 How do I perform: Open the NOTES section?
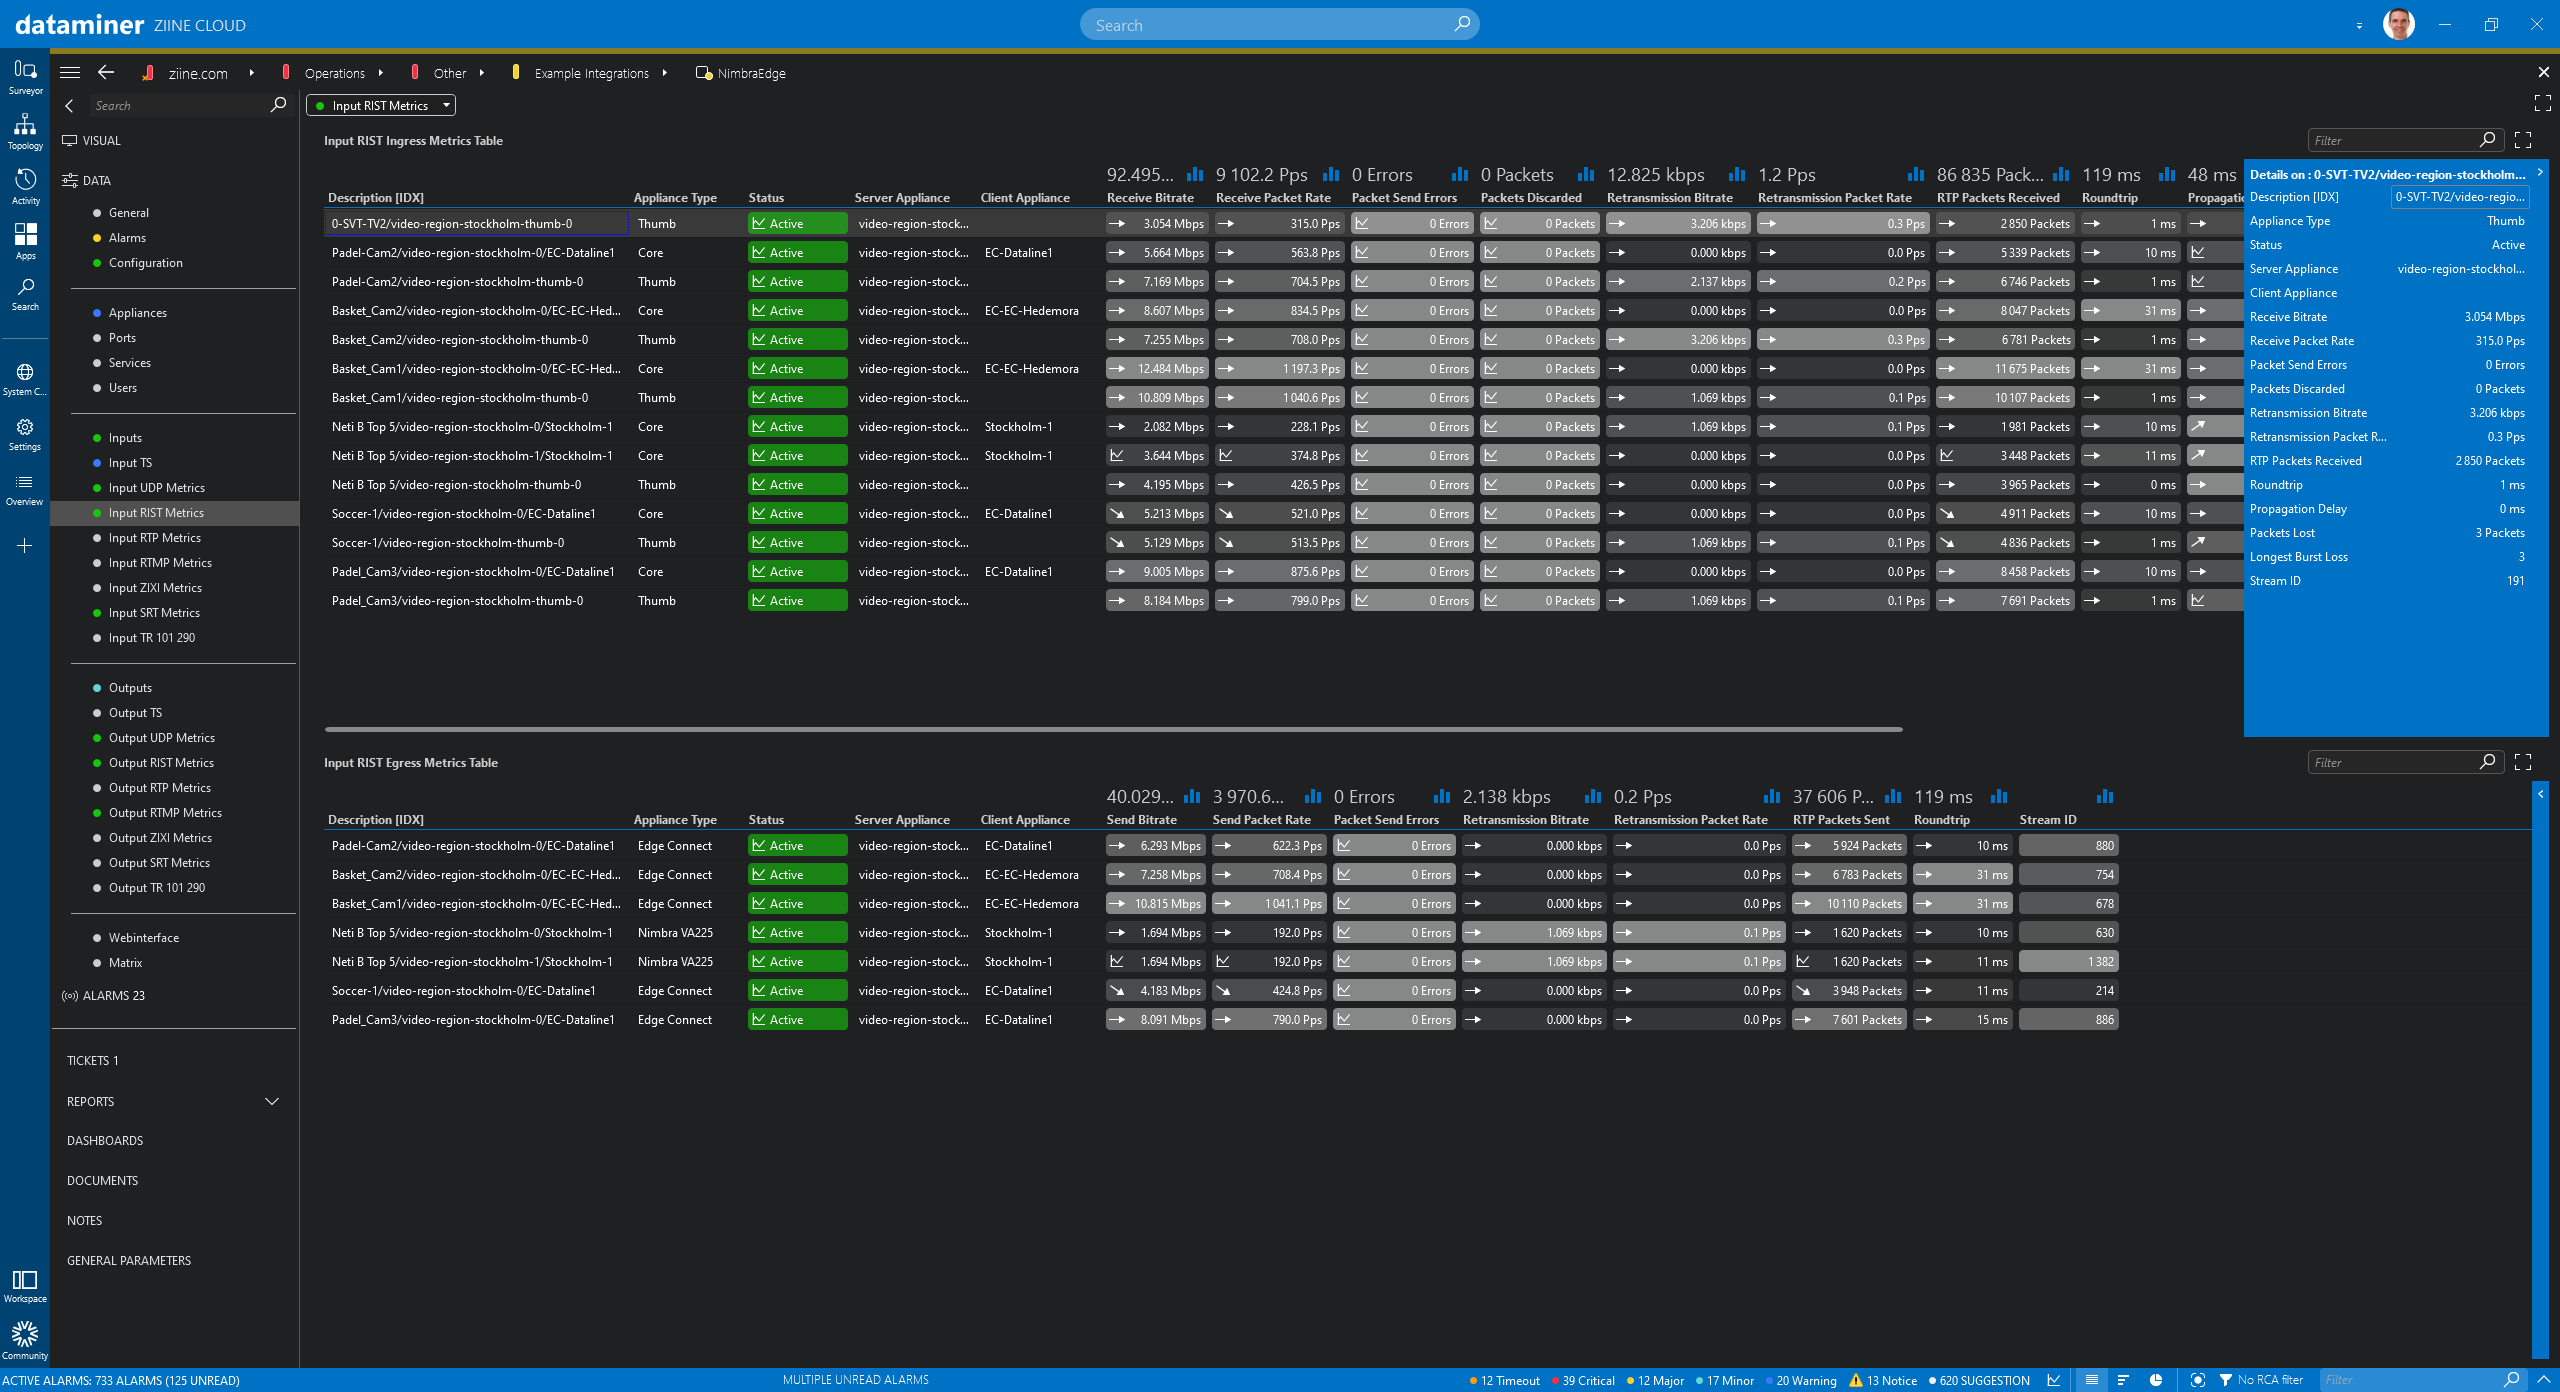pos(84,1221)
